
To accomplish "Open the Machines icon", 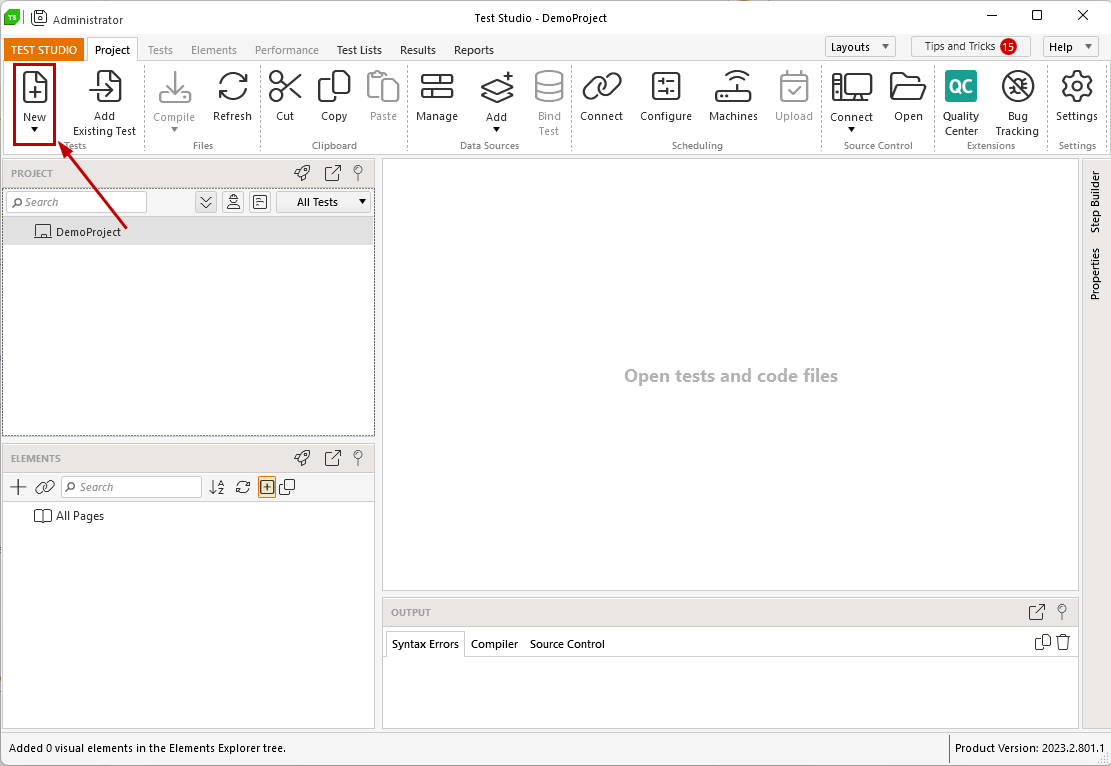I will pos(733,87).
